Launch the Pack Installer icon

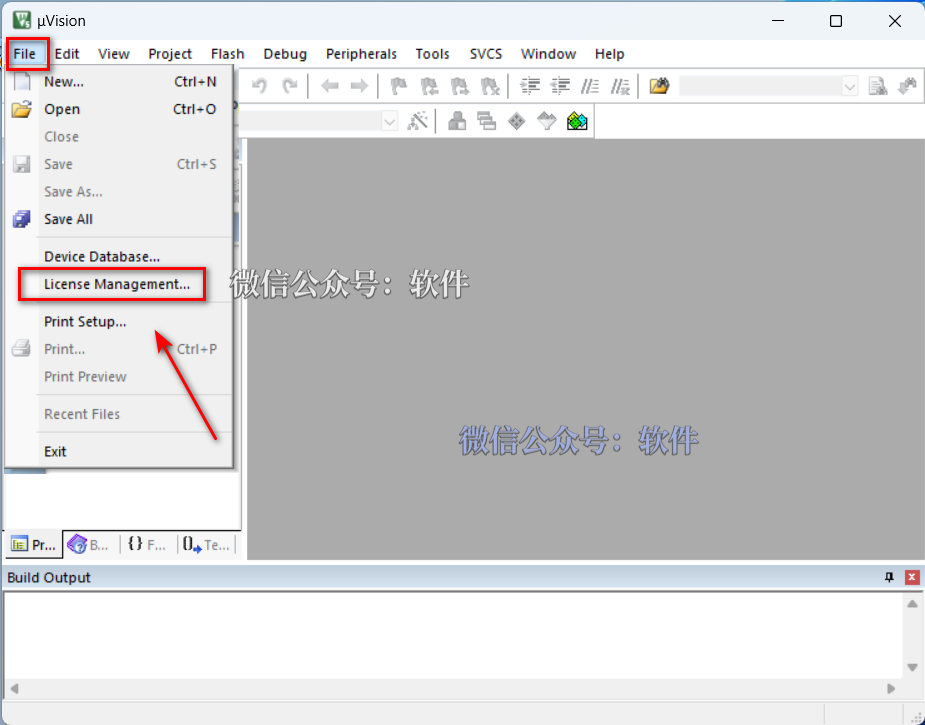(577, 122)
